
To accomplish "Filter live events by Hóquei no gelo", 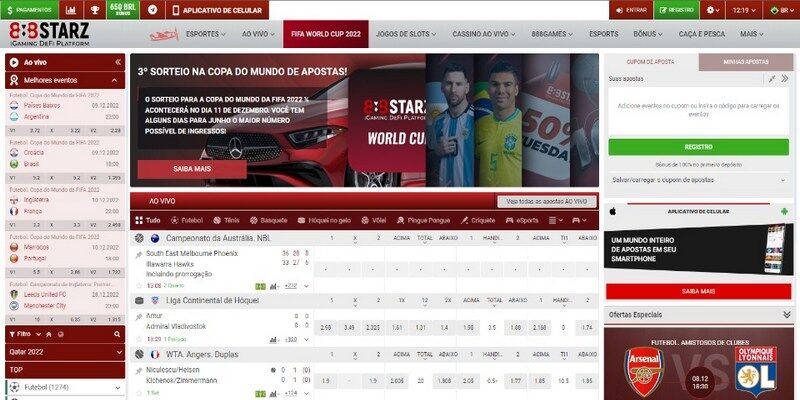I will [x=324, y=220].
